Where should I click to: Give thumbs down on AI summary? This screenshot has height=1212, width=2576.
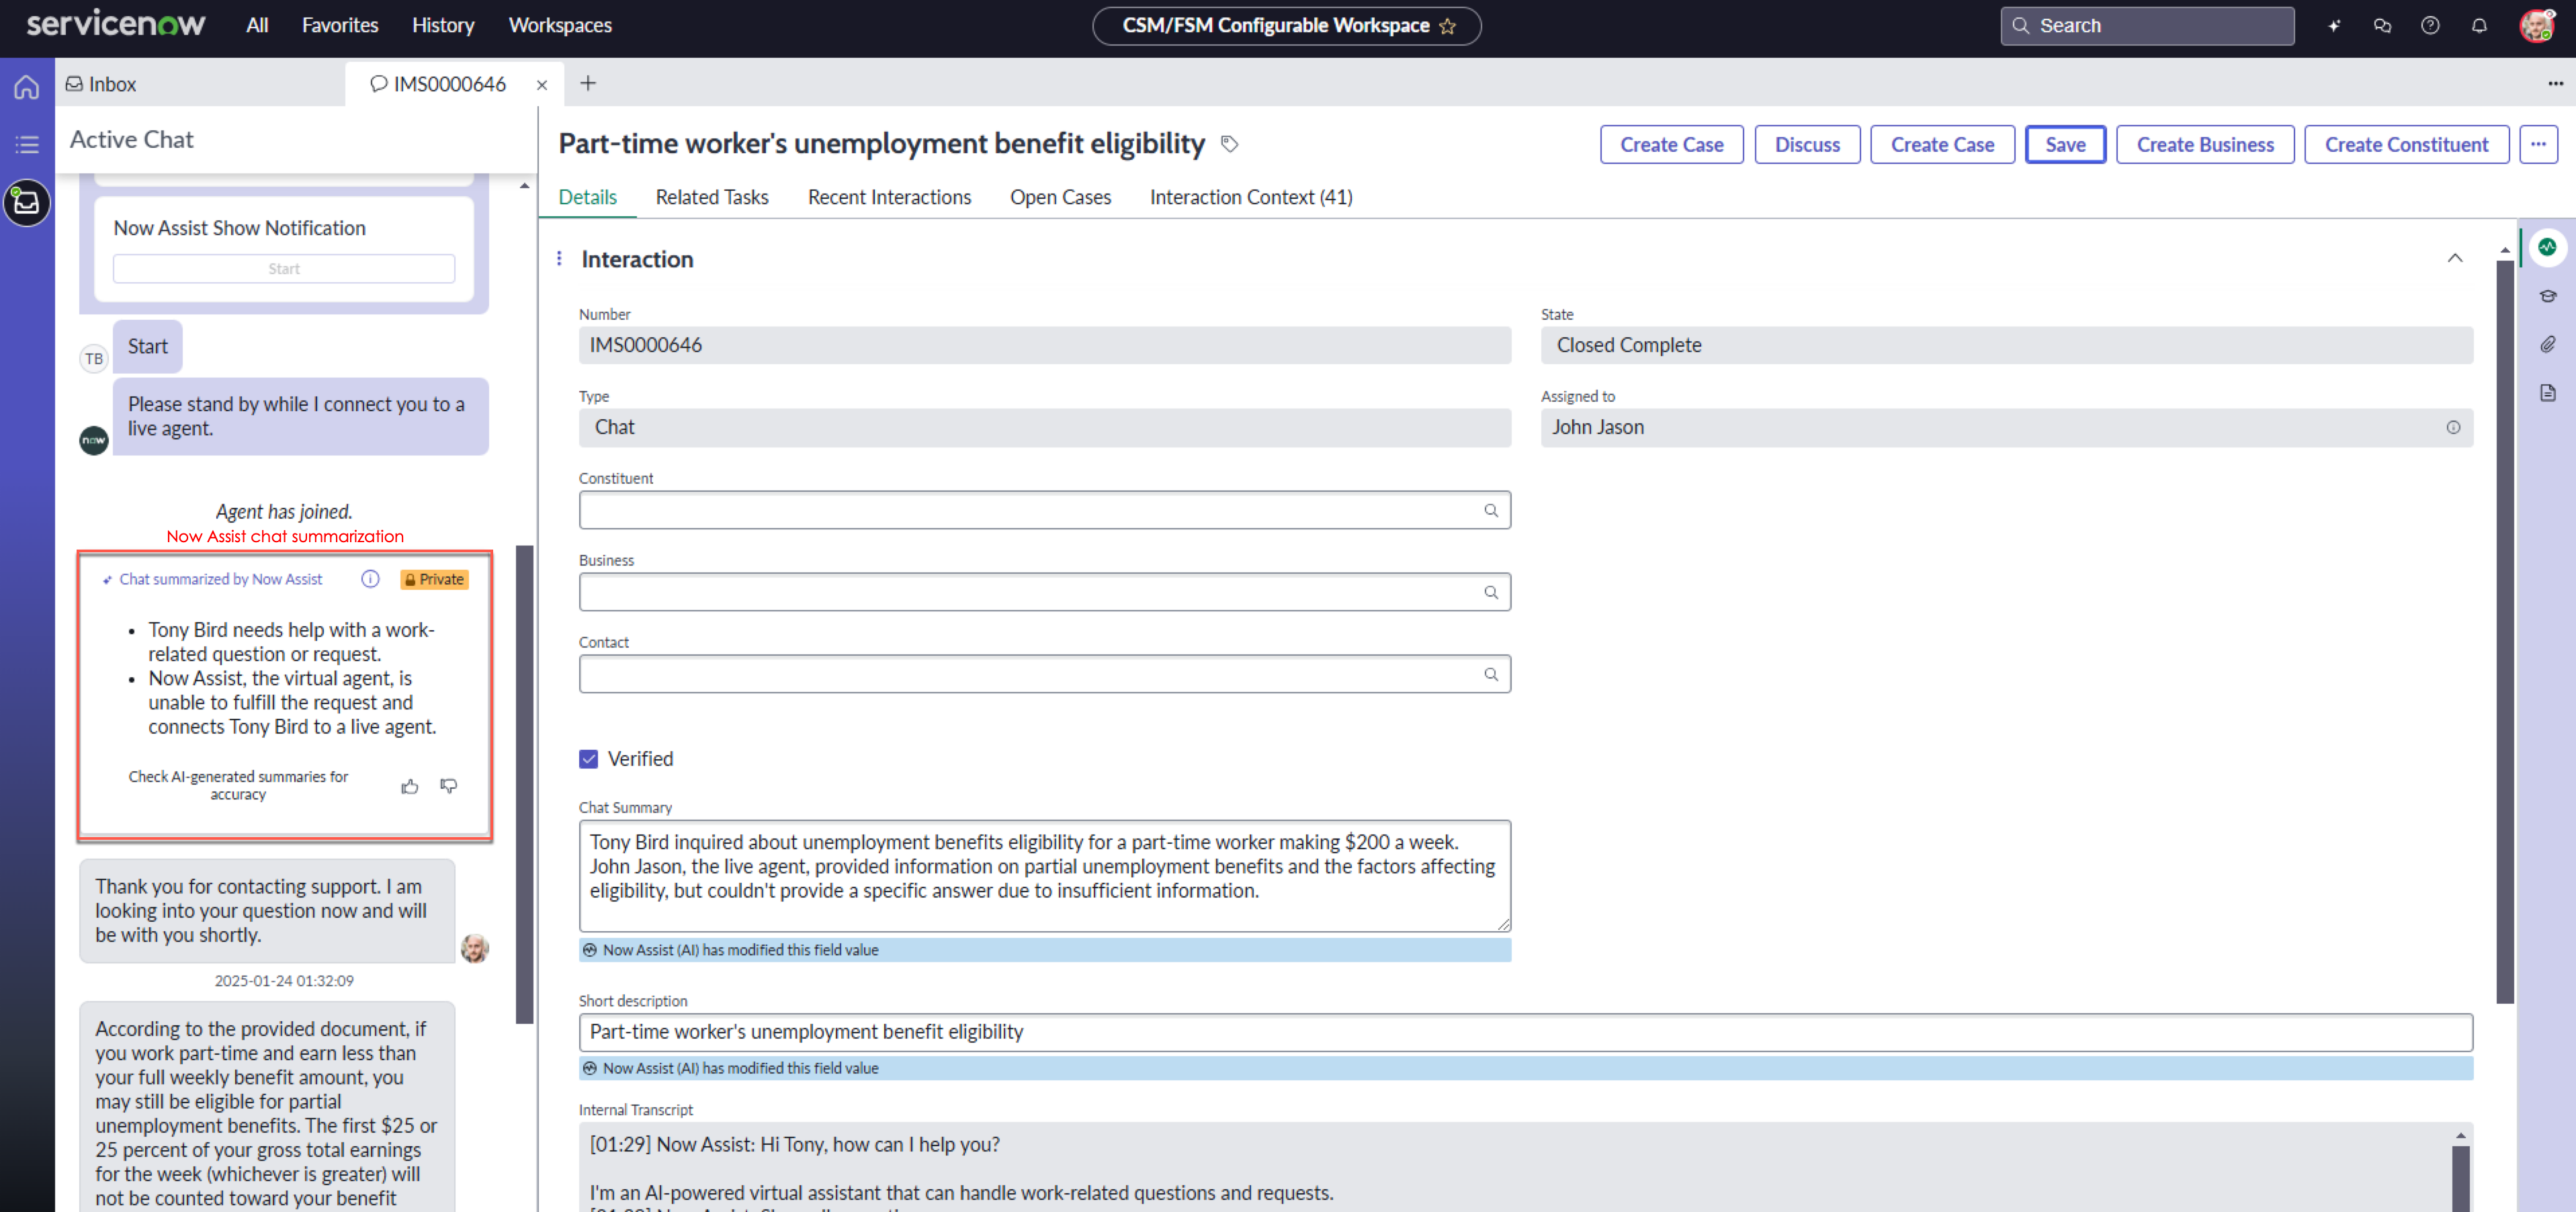click(x=449, y=787)
